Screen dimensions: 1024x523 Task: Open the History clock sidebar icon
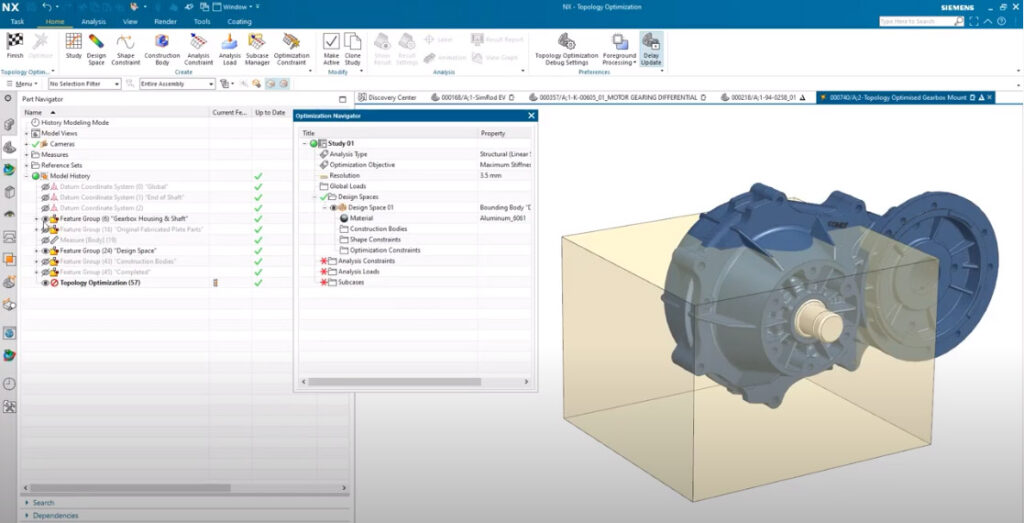9,384
